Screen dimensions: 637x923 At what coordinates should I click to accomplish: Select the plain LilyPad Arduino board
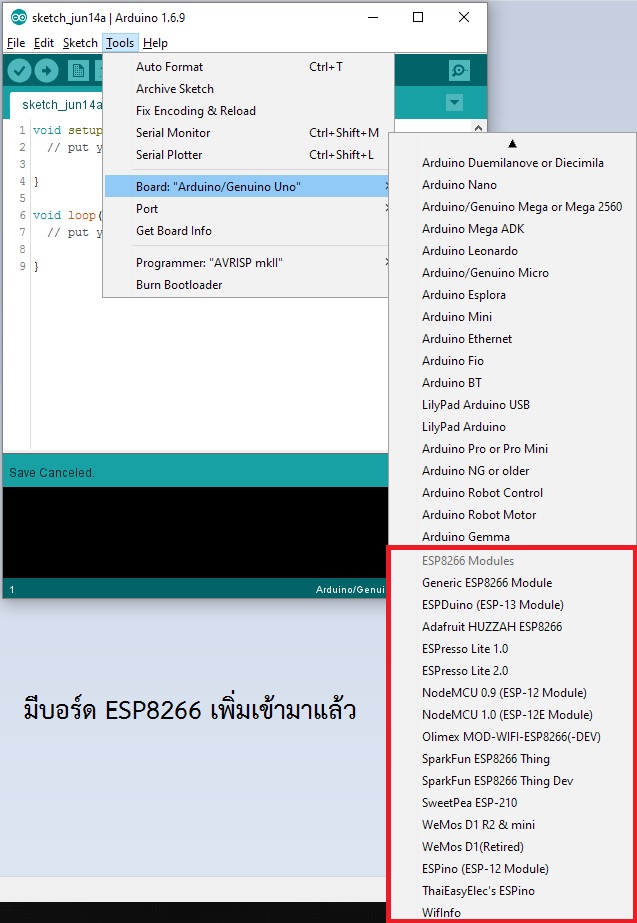(x=512, y=427)
